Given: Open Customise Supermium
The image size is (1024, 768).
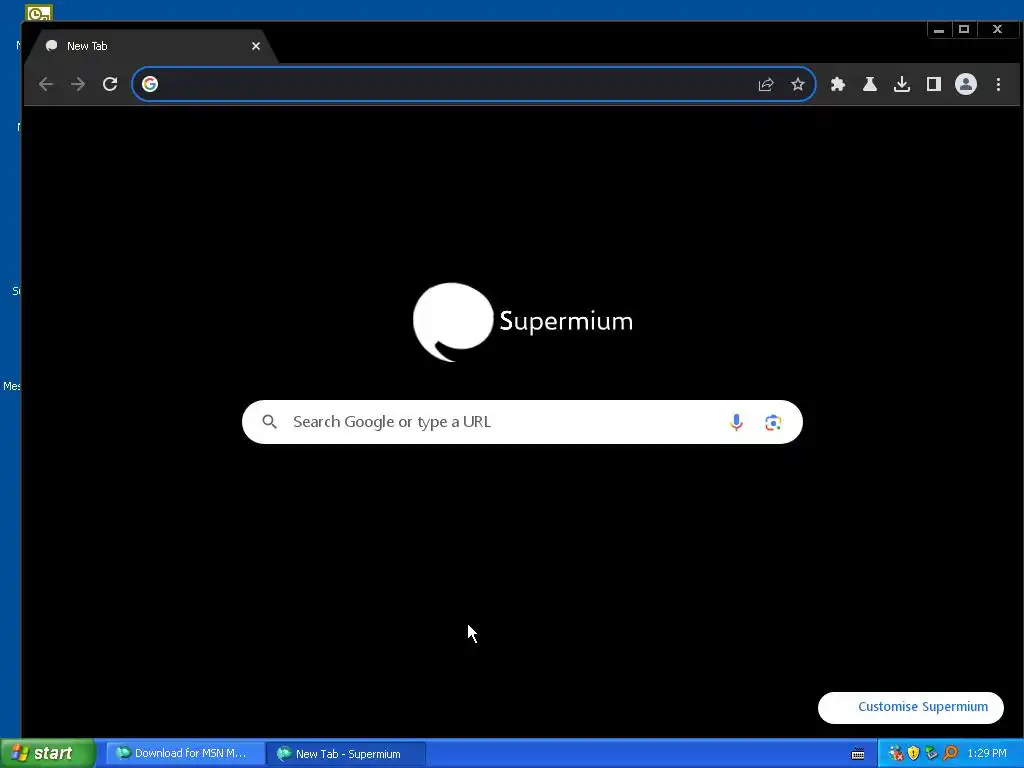Looking at the screenshot, I should (910, 707).
